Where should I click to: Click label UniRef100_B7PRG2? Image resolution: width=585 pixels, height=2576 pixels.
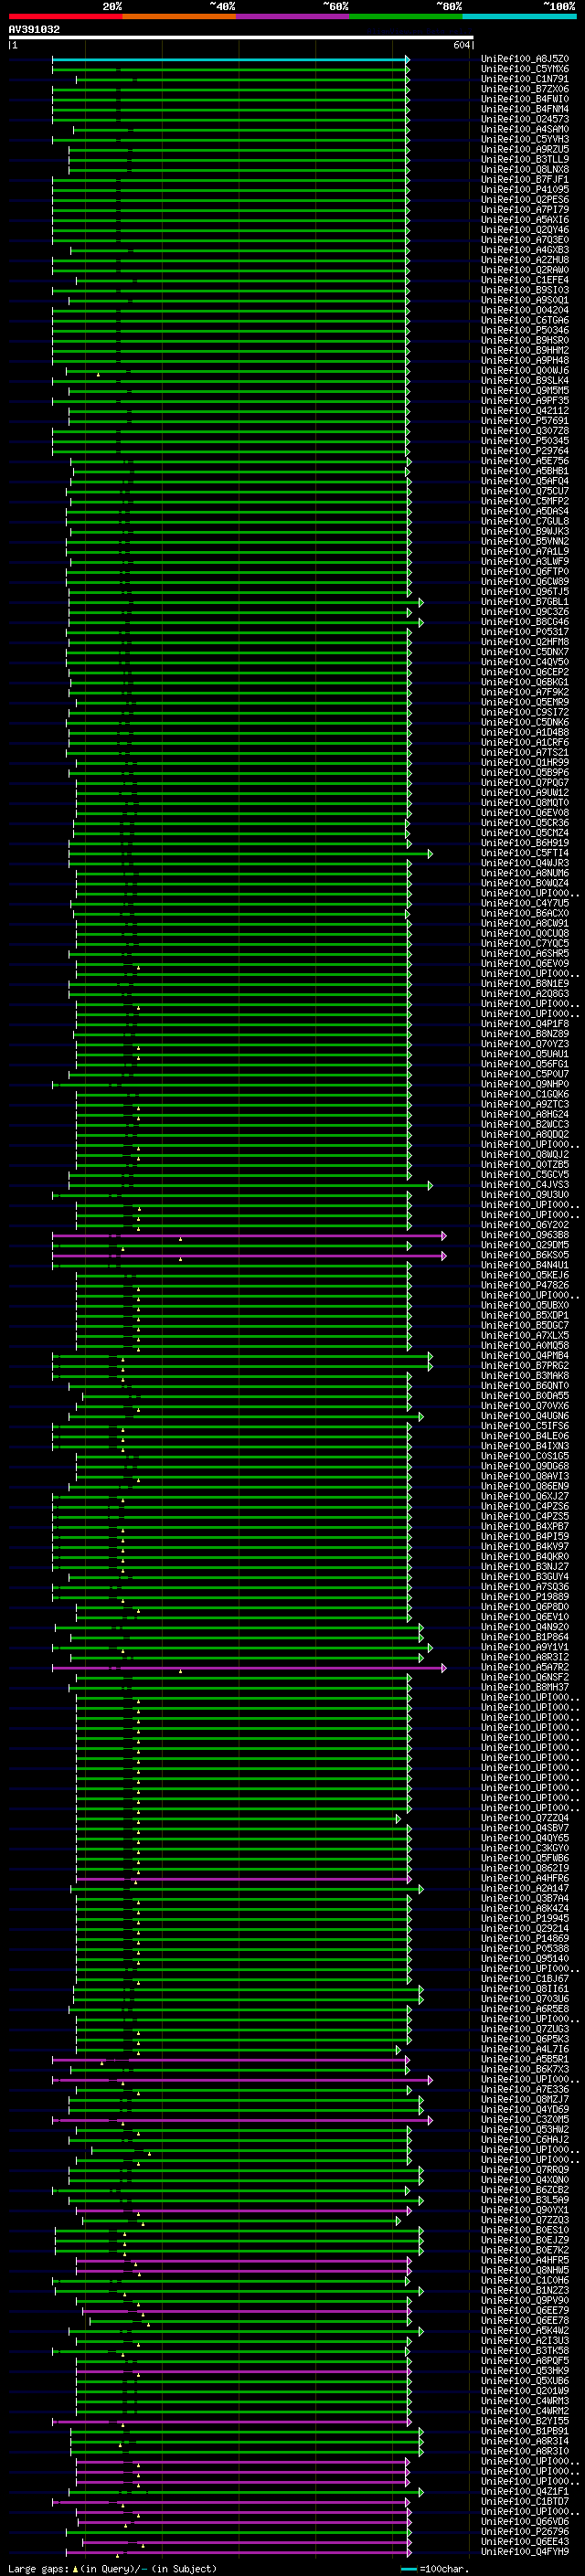(x=525, y=1365)
